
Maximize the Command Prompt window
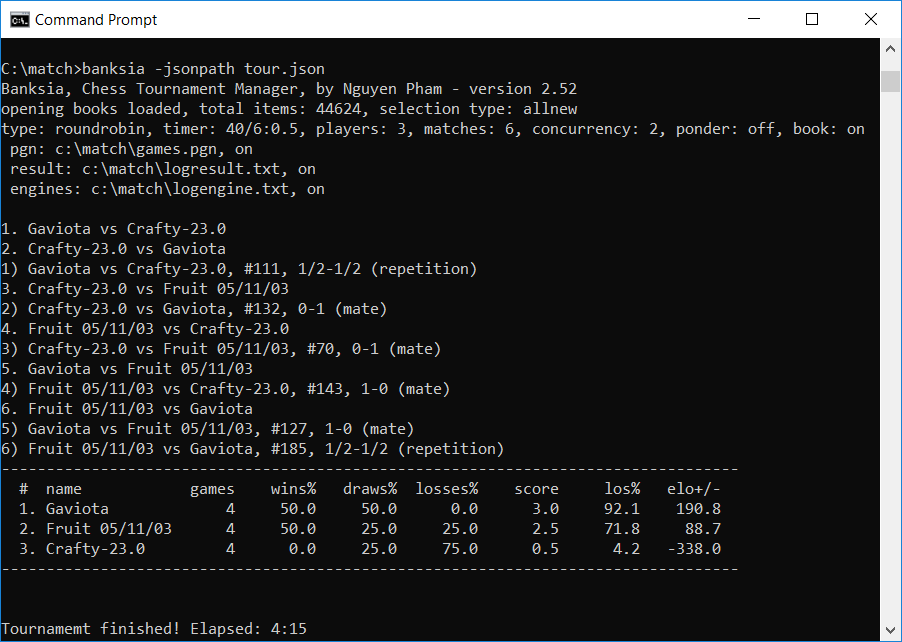point(812,19)
